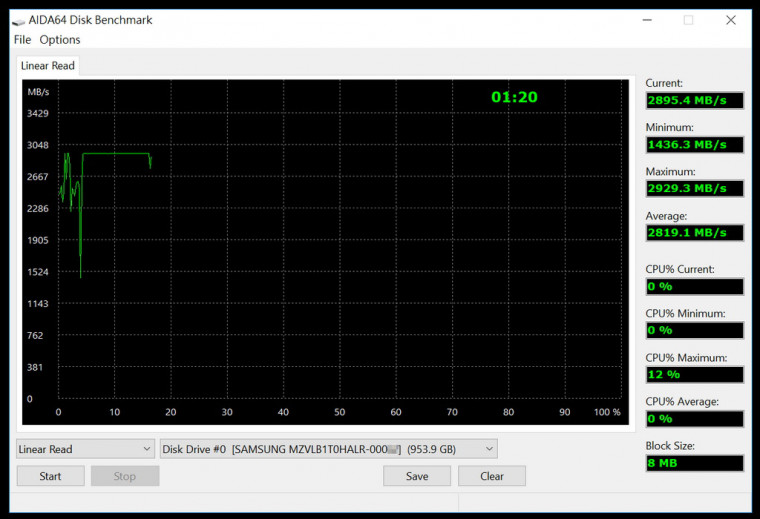This screenshot has height=519, width=760.
Task: Save the benchmark results
Action: tap(417, 476)
